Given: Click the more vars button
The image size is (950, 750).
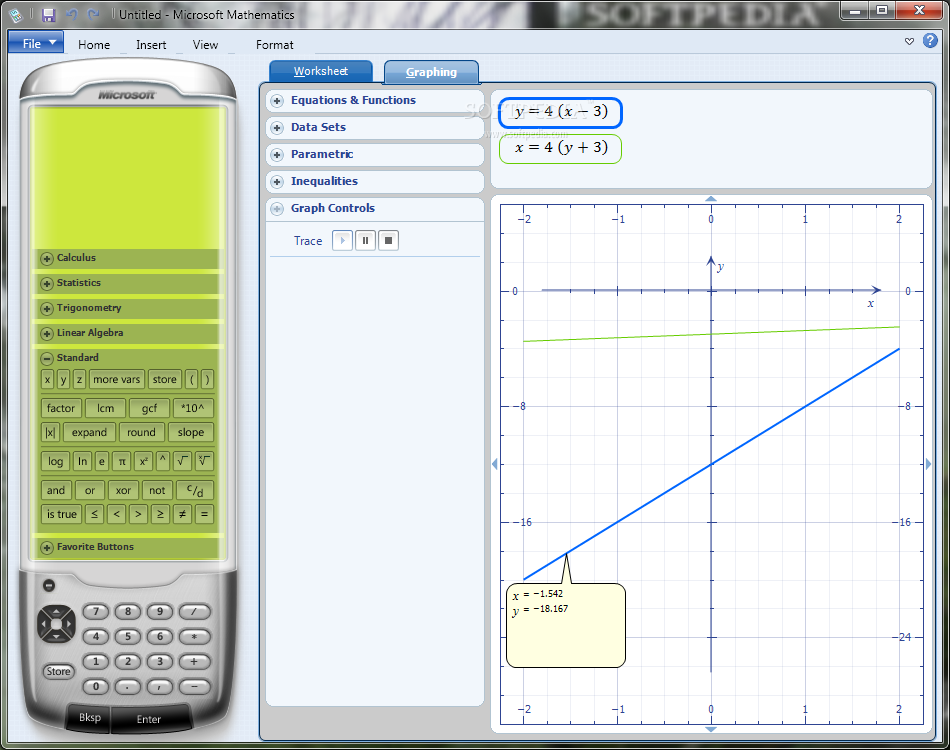Looking at the screenshot, I should click(116, 379).
